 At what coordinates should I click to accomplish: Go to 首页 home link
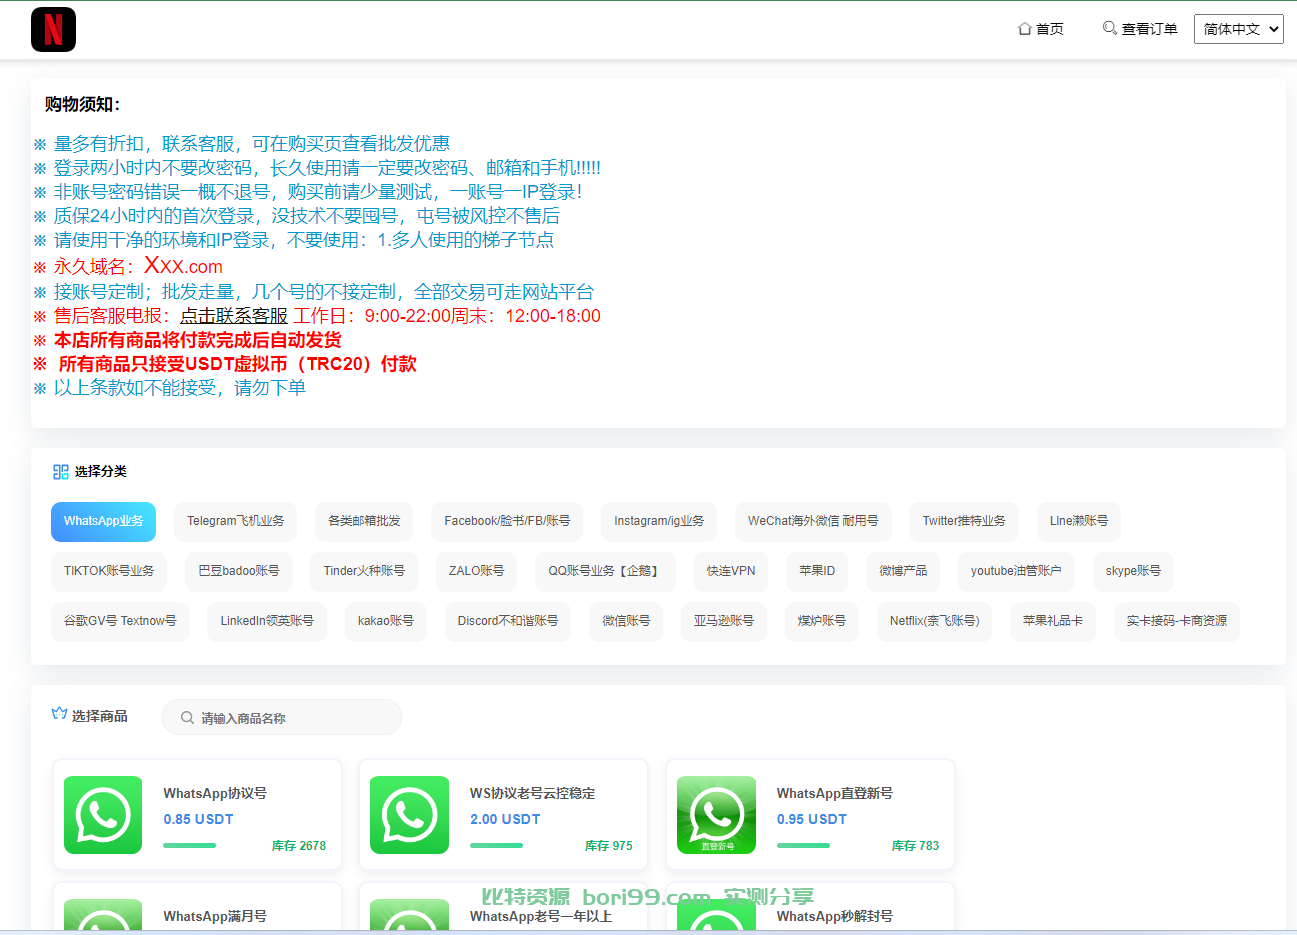tap(1041, 29)
